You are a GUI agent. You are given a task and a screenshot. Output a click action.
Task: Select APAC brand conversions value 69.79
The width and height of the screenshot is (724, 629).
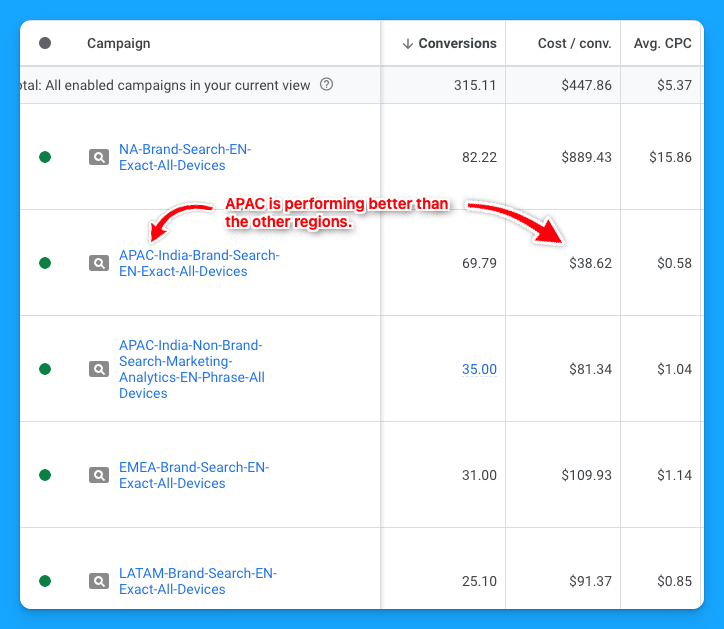(x=479, y=263)
